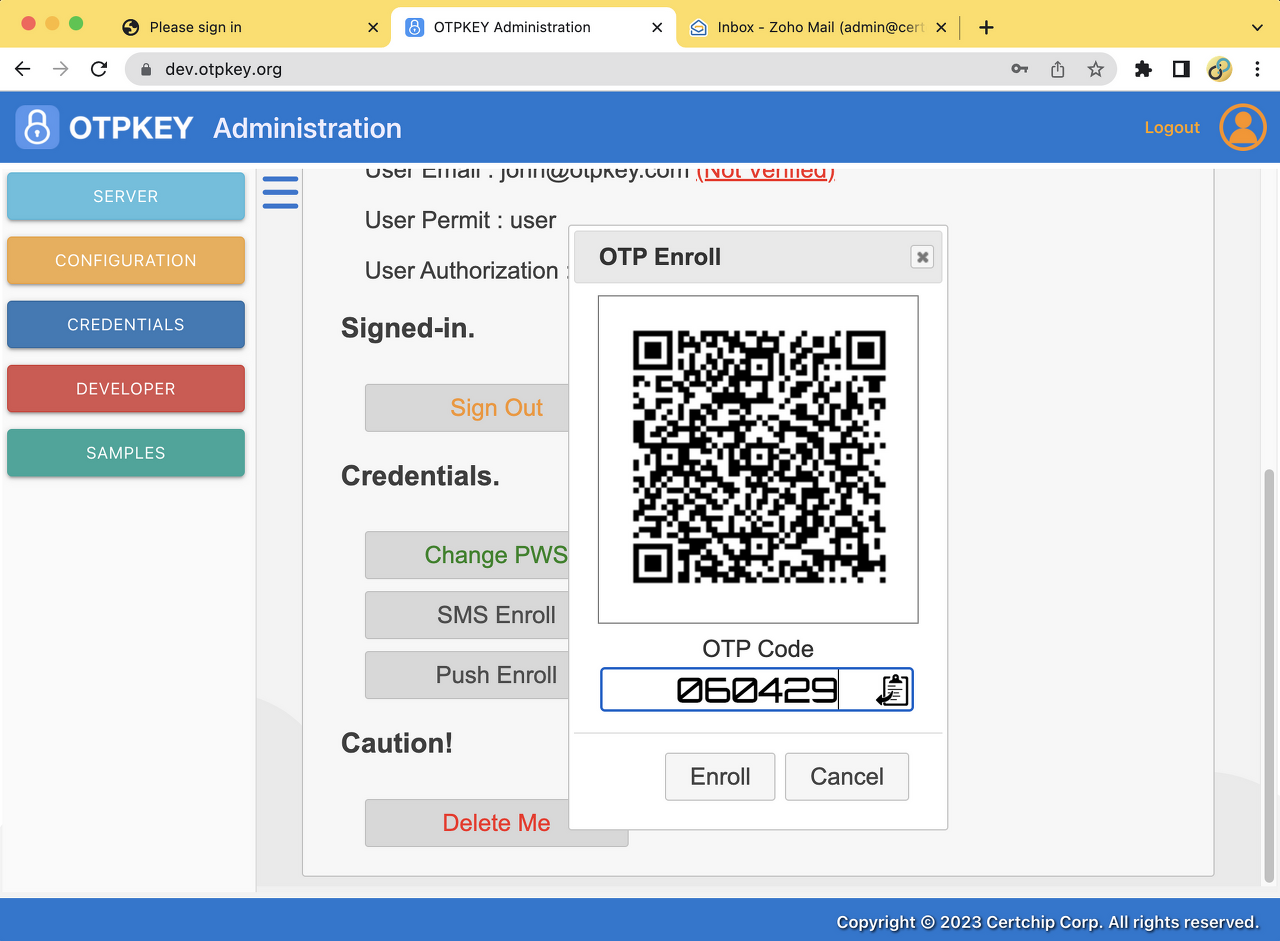Viewport: 1280px width, 941px height.
Task: Click the Caution! section heading
Action: pos(397,743)
